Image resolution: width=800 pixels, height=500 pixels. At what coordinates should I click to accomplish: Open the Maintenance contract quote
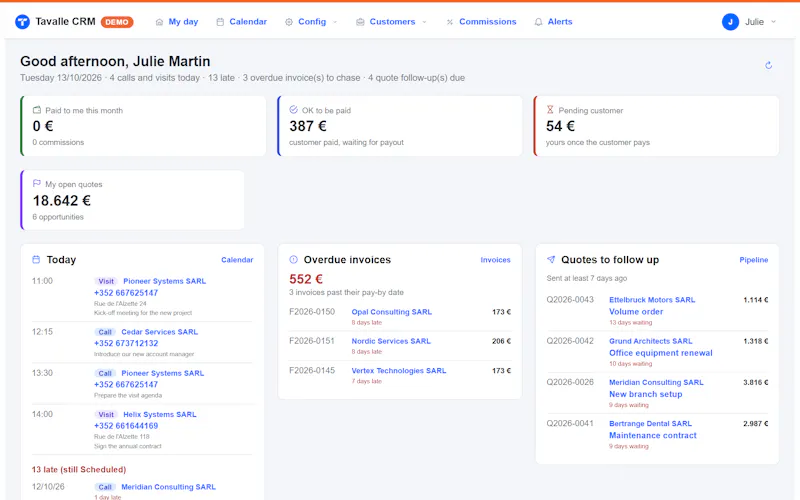pyautogui.click(x=653, y=436)
